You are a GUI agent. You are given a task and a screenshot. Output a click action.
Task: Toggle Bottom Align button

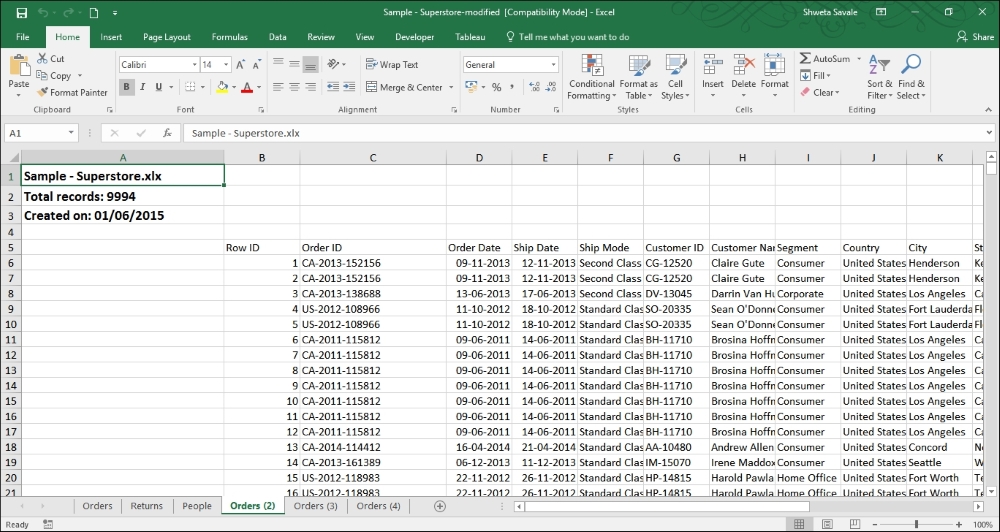tap(311, 64)
